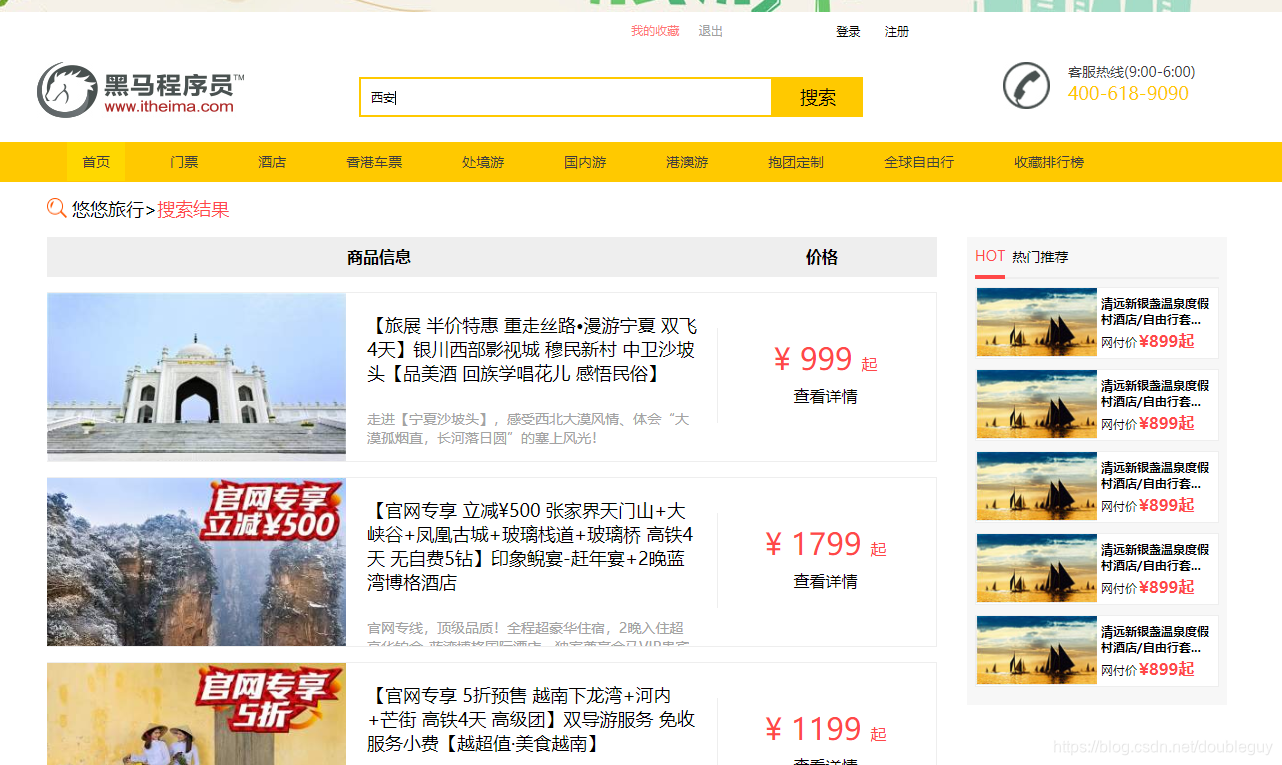The height and width of the screenshot is (765, 1282).
Task: Select 国内游 in the navigation bar
Action: [x=585, y=162]
